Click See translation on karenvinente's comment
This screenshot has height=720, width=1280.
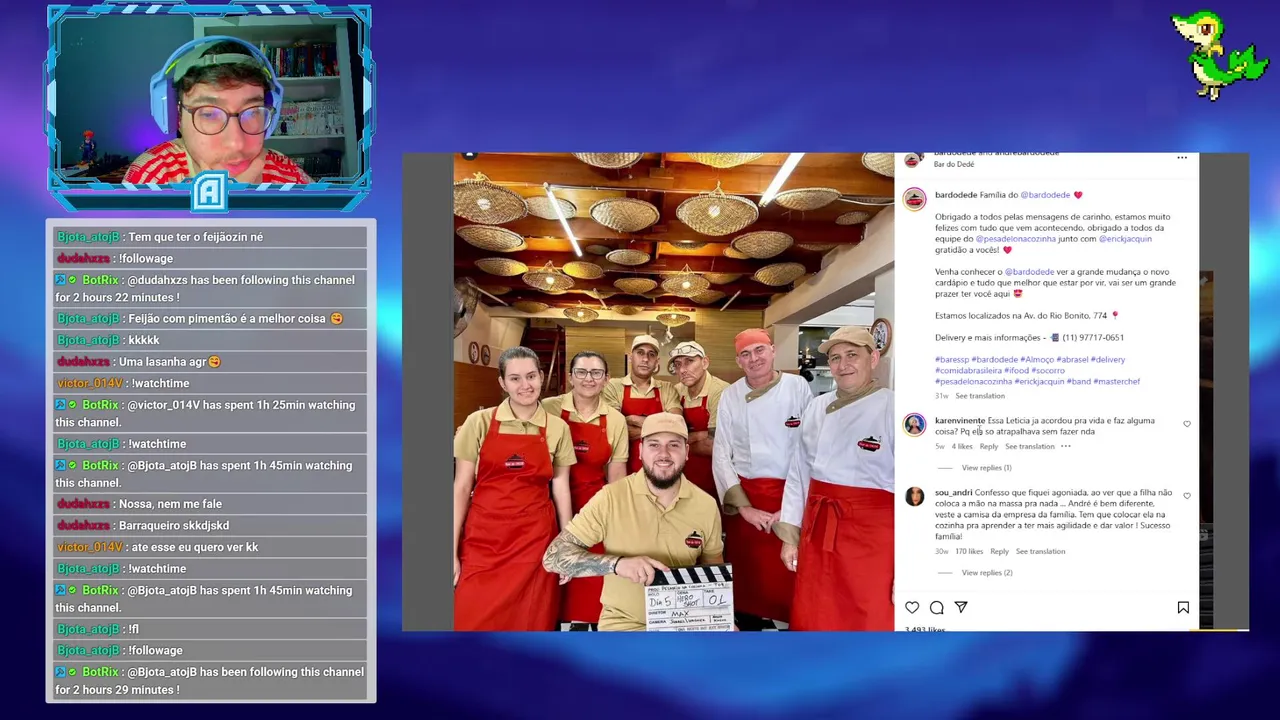pos(1030,446)
